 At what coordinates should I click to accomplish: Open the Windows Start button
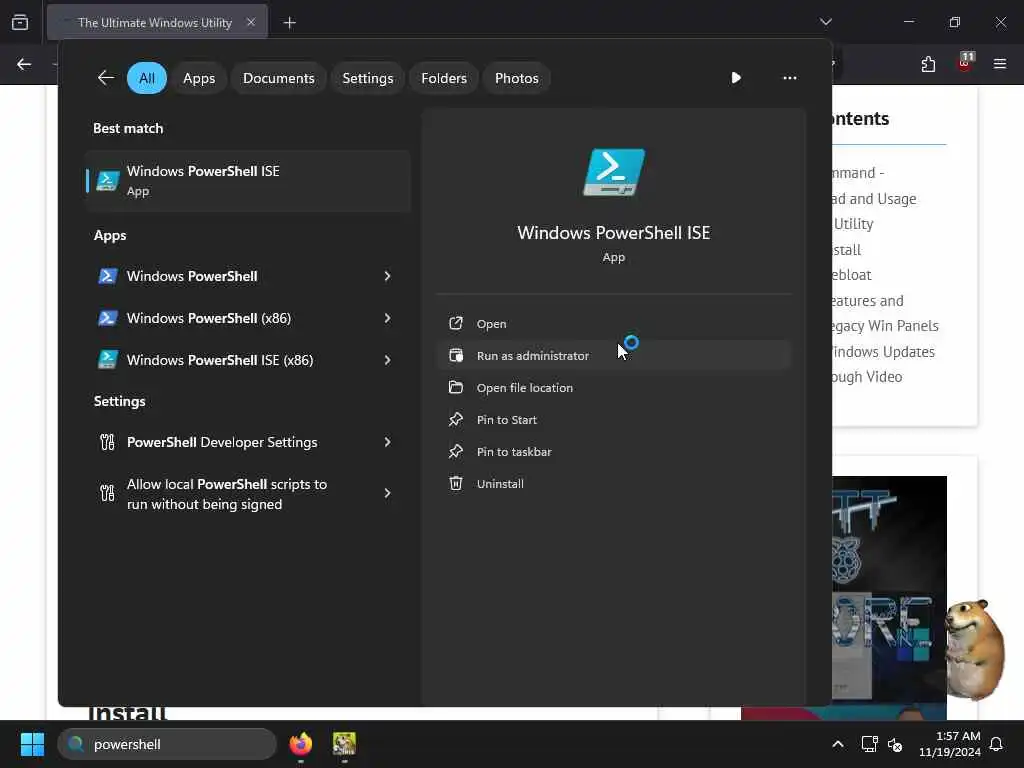[x=32, y=744]
